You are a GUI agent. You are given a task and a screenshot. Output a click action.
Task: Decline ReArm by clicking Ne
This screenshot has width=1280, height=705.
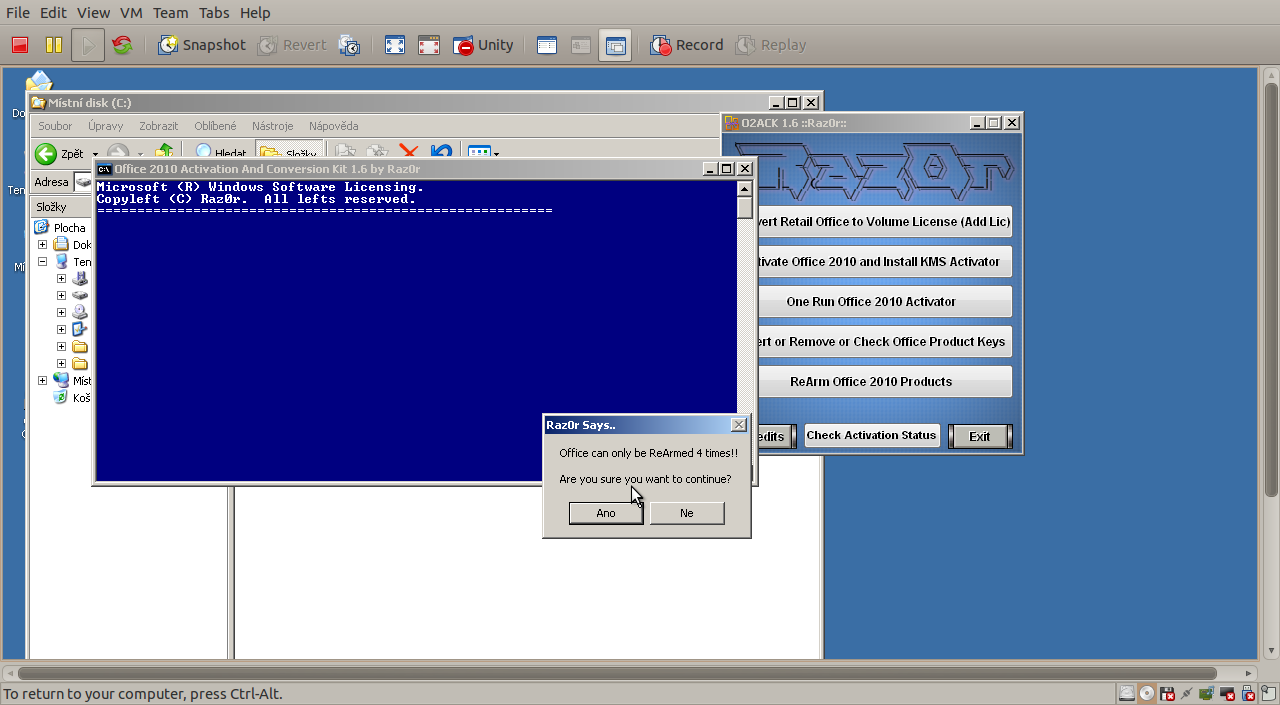687,513
